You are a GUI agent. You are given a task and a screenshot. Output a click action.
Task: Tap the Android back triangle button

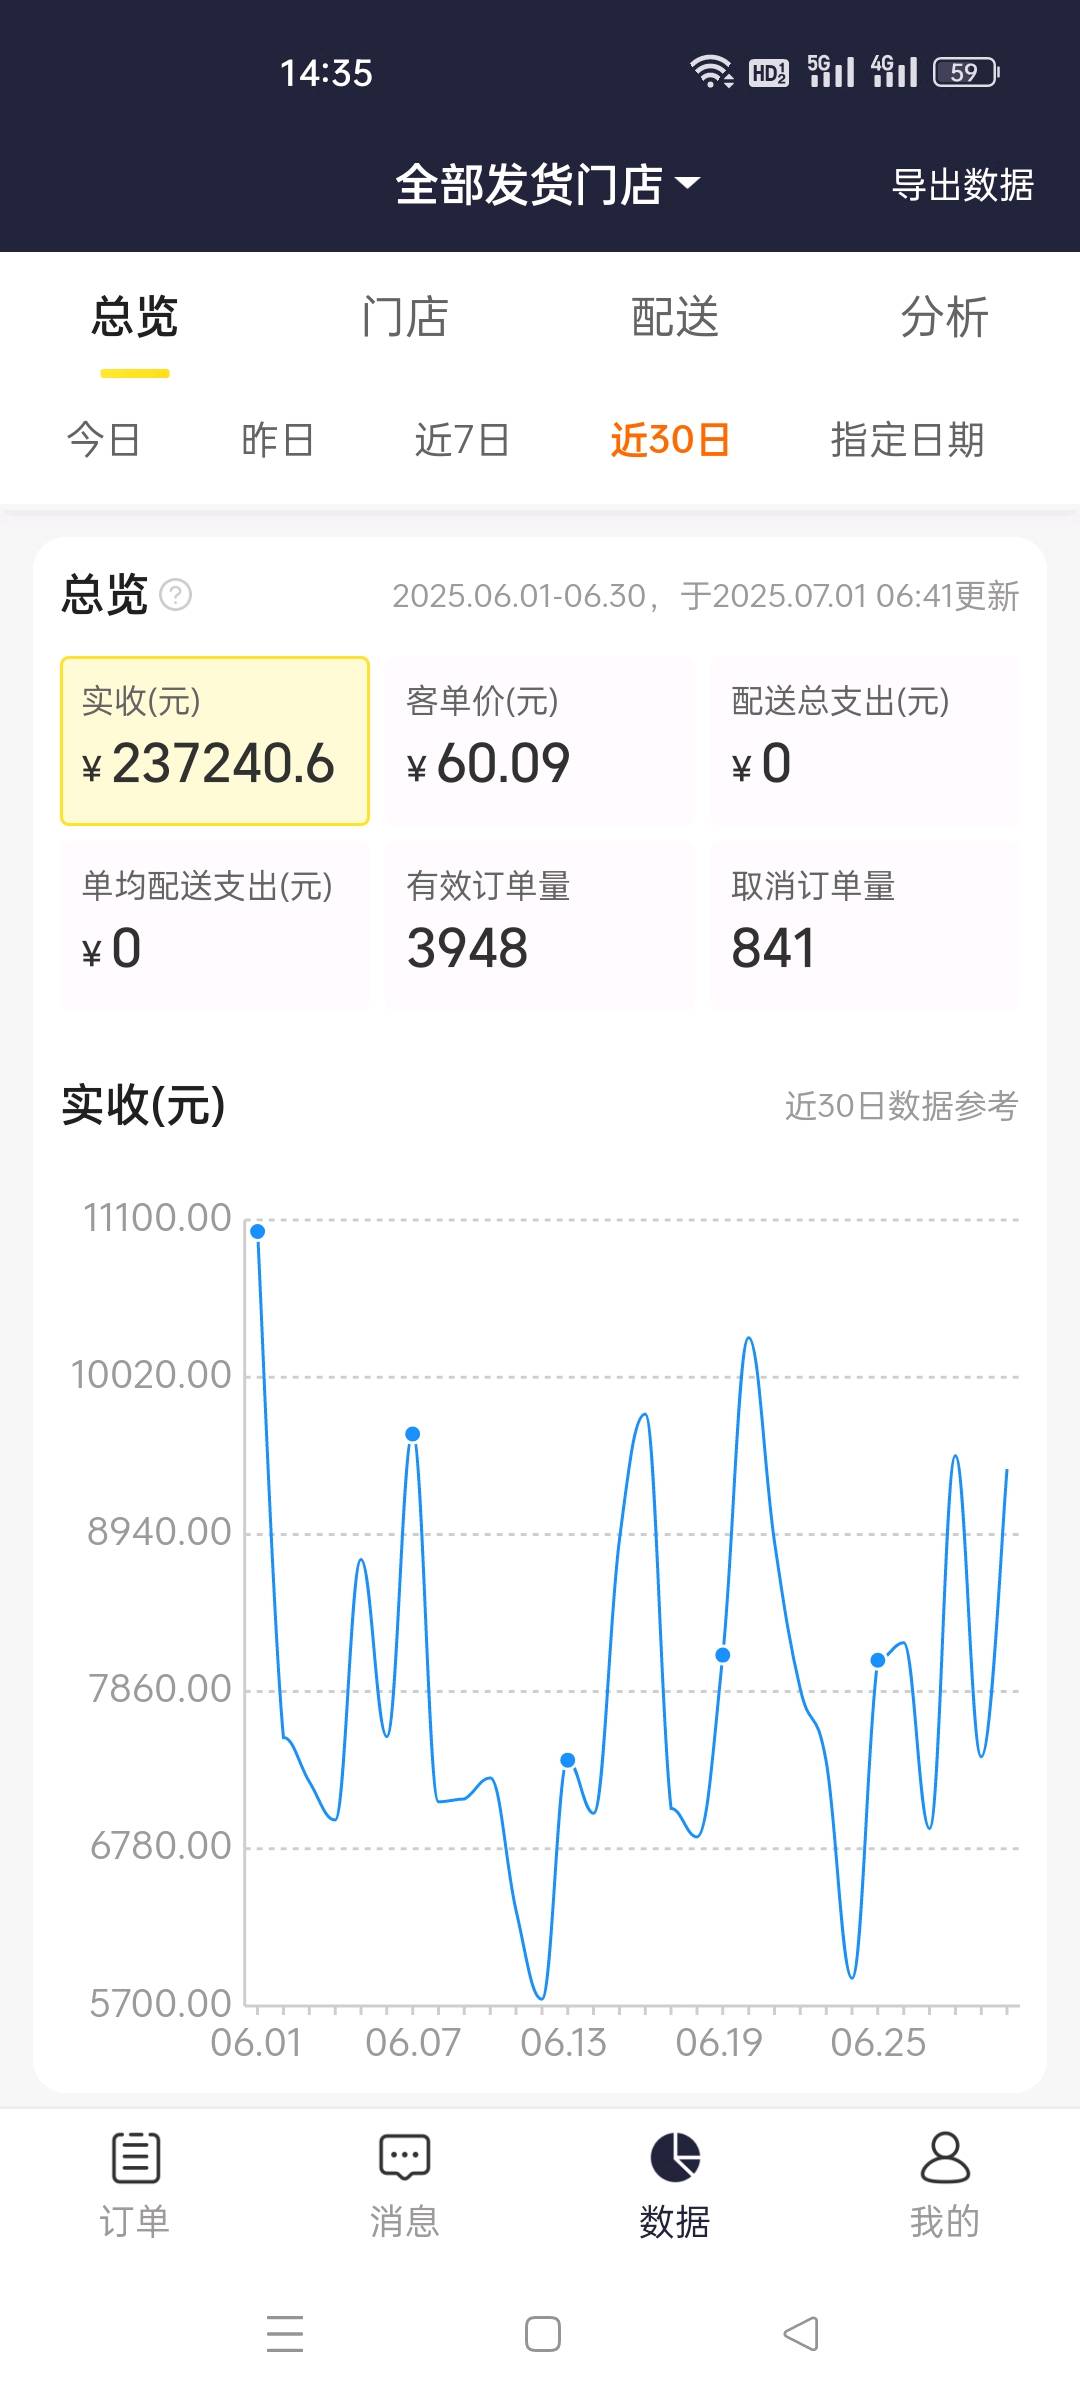[801, 2334]
